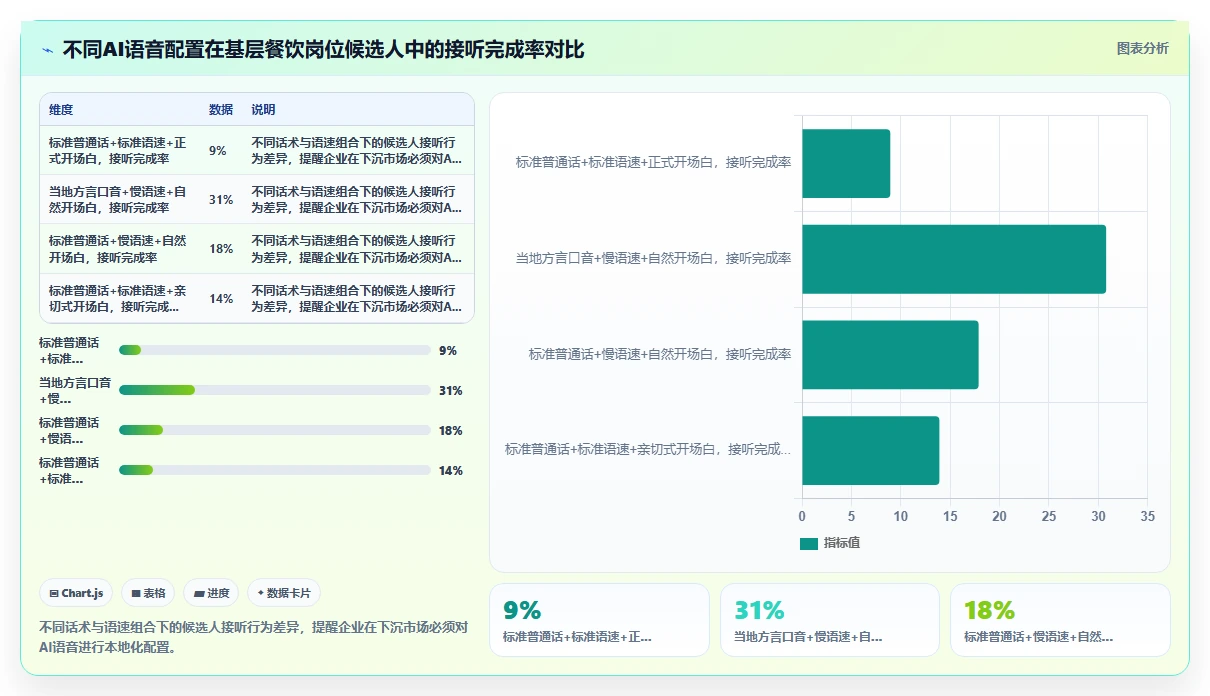
Task: Select the table row showing 14%
Action: (x=257, y=298)
